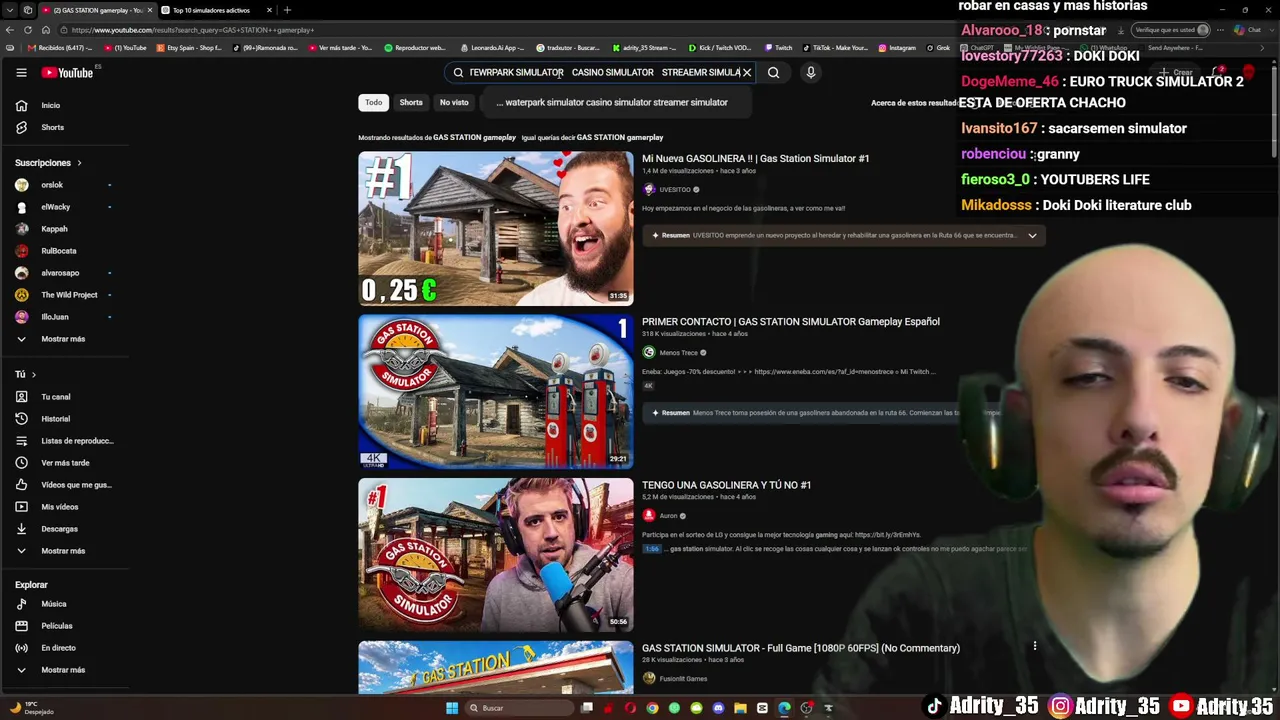Open PRIMER CONTACTO Gas Station video thumbnail
Screen dimensions: 1280x720
coord(496,392)
